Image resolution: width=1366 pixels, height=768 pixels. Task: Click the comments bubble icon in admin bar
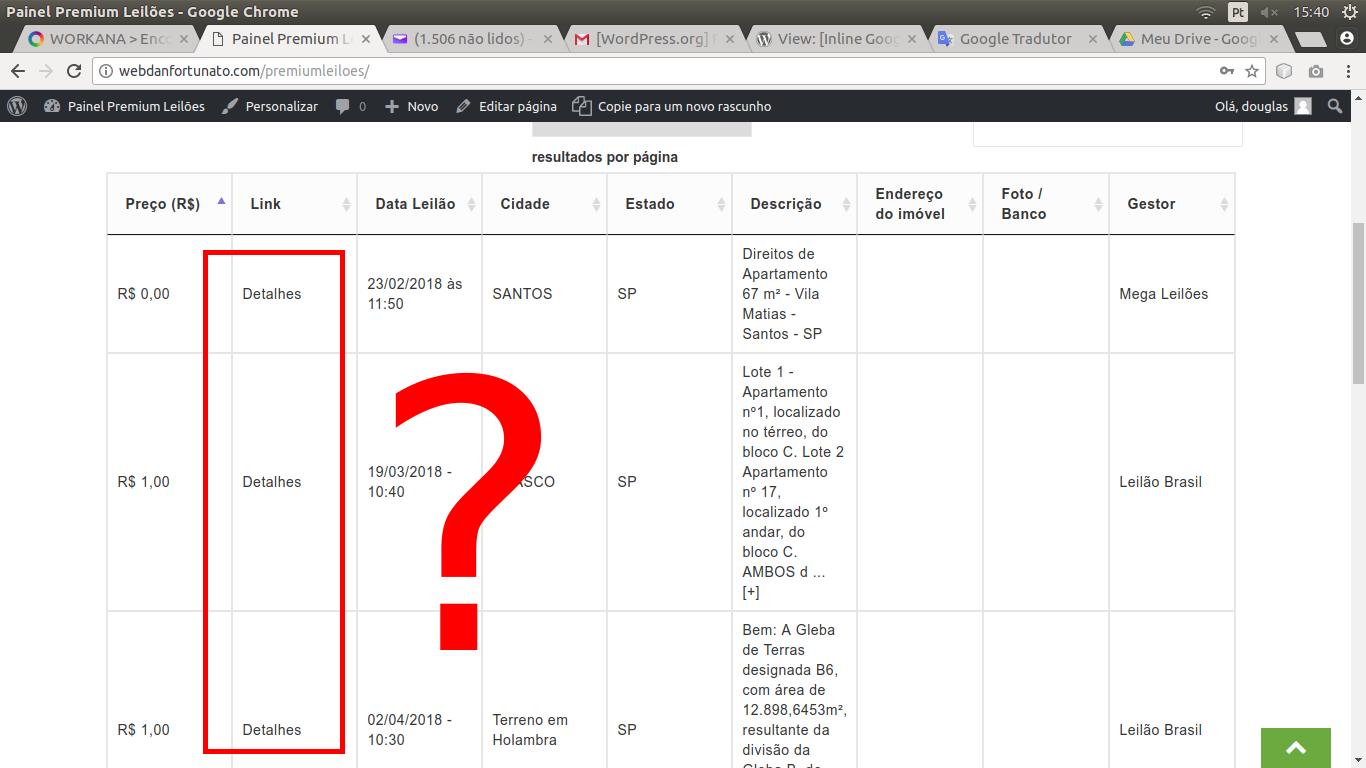click(350, 106)
